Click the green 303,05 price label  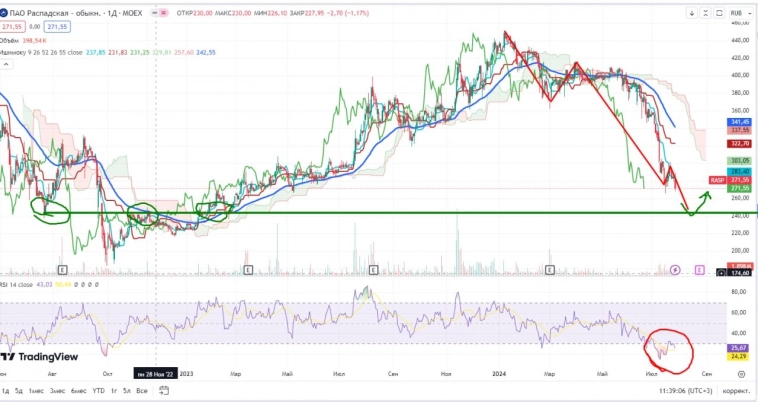740,160
